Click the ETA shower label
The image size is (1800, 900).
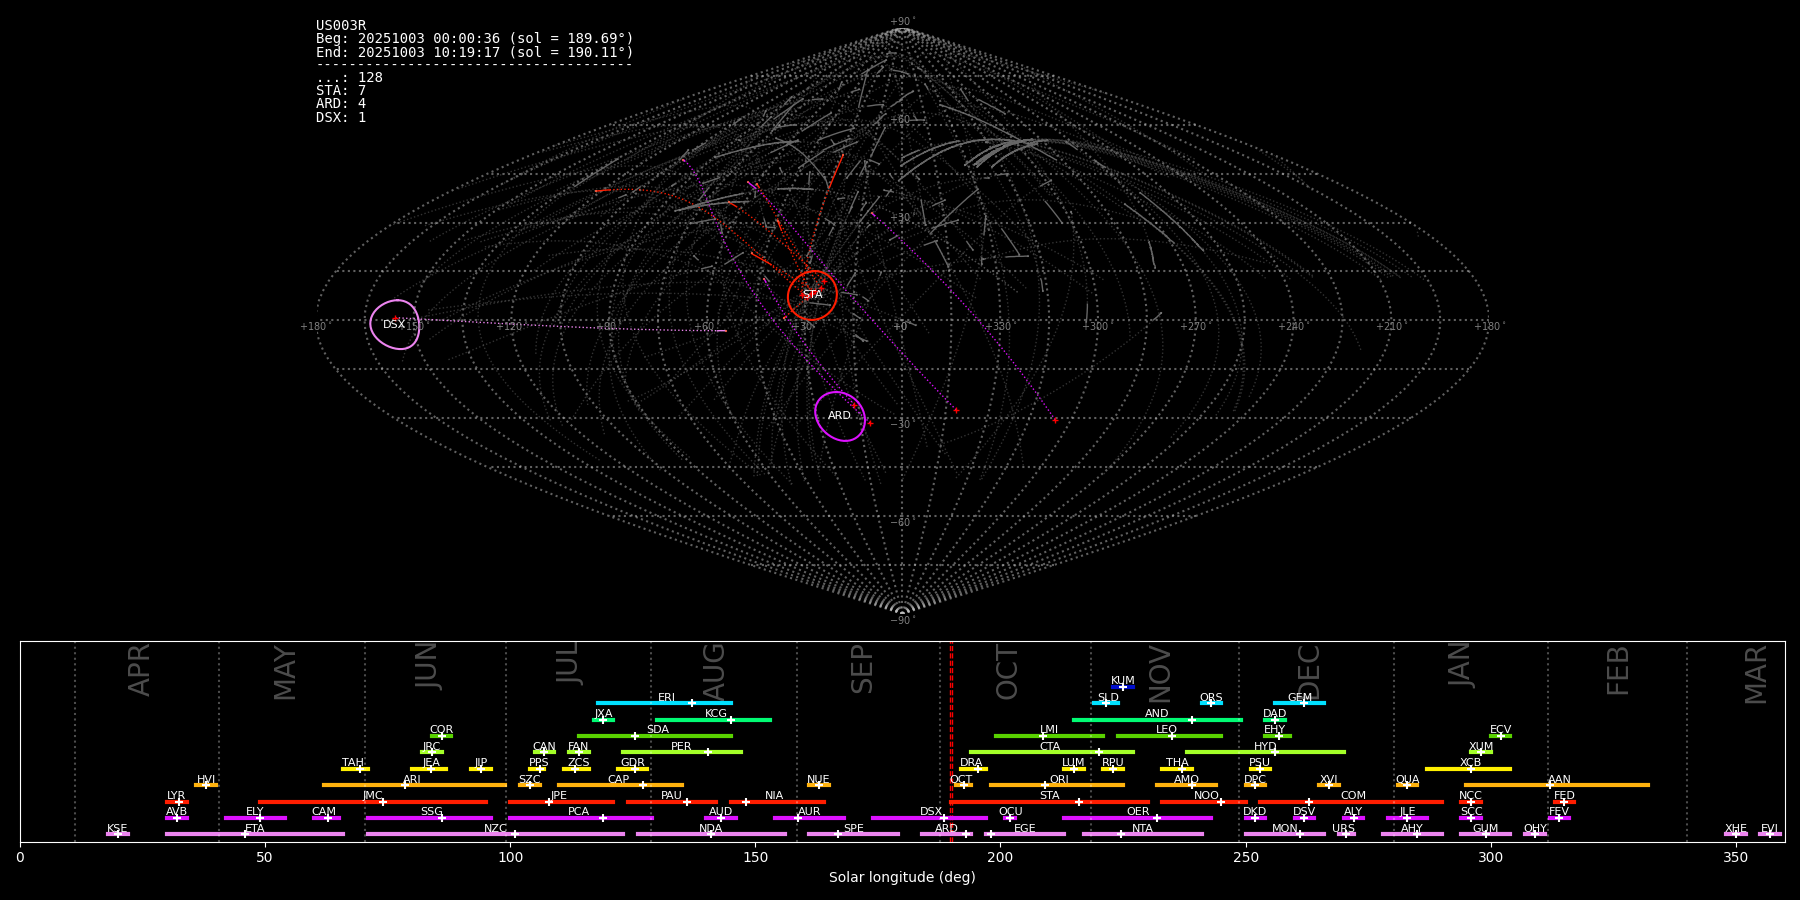click(x=255, y=829)
